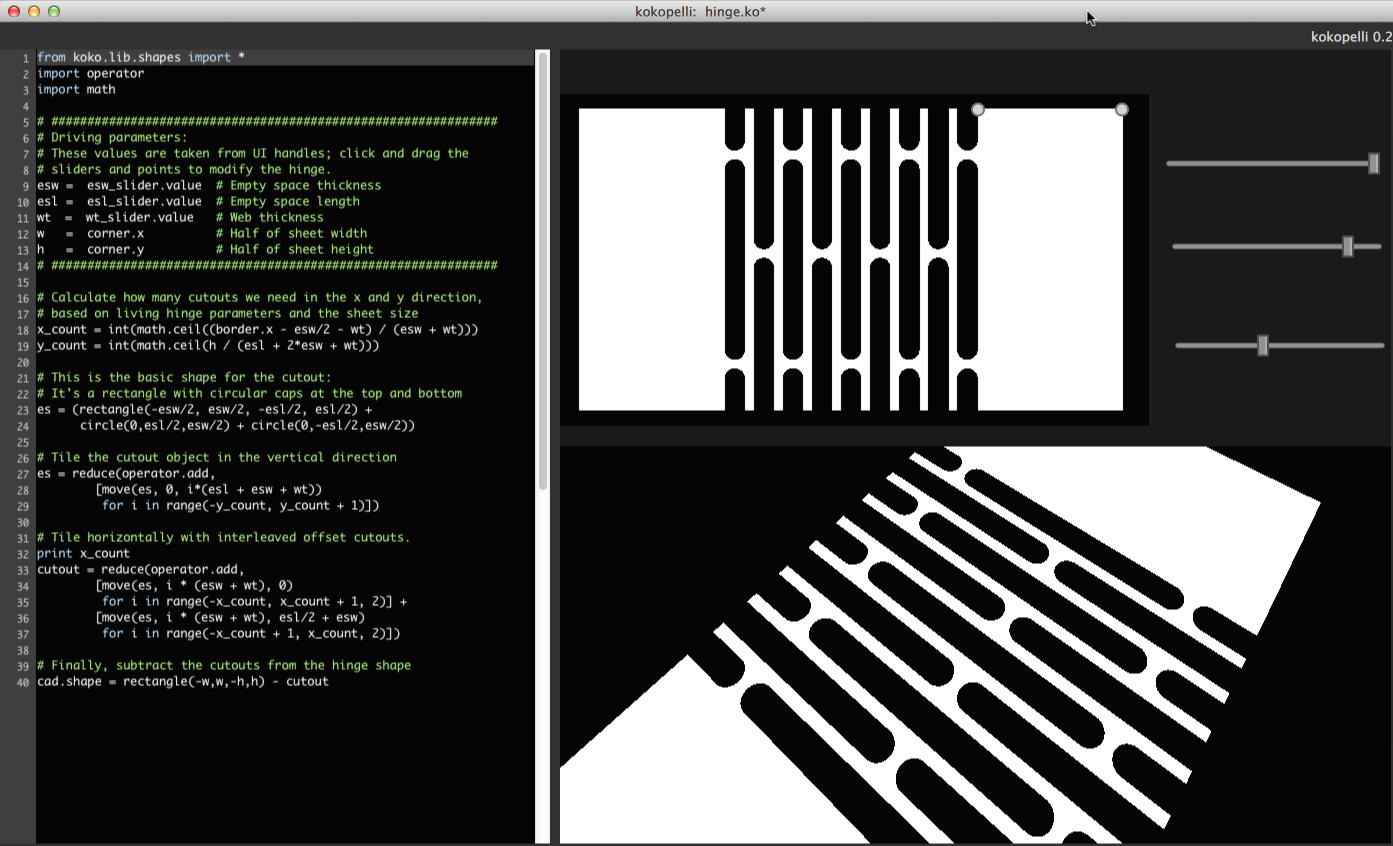Minimize the window with the yellow button
Image resolution: width=1393 pixels, height=846 pixels.
[34, 11]
